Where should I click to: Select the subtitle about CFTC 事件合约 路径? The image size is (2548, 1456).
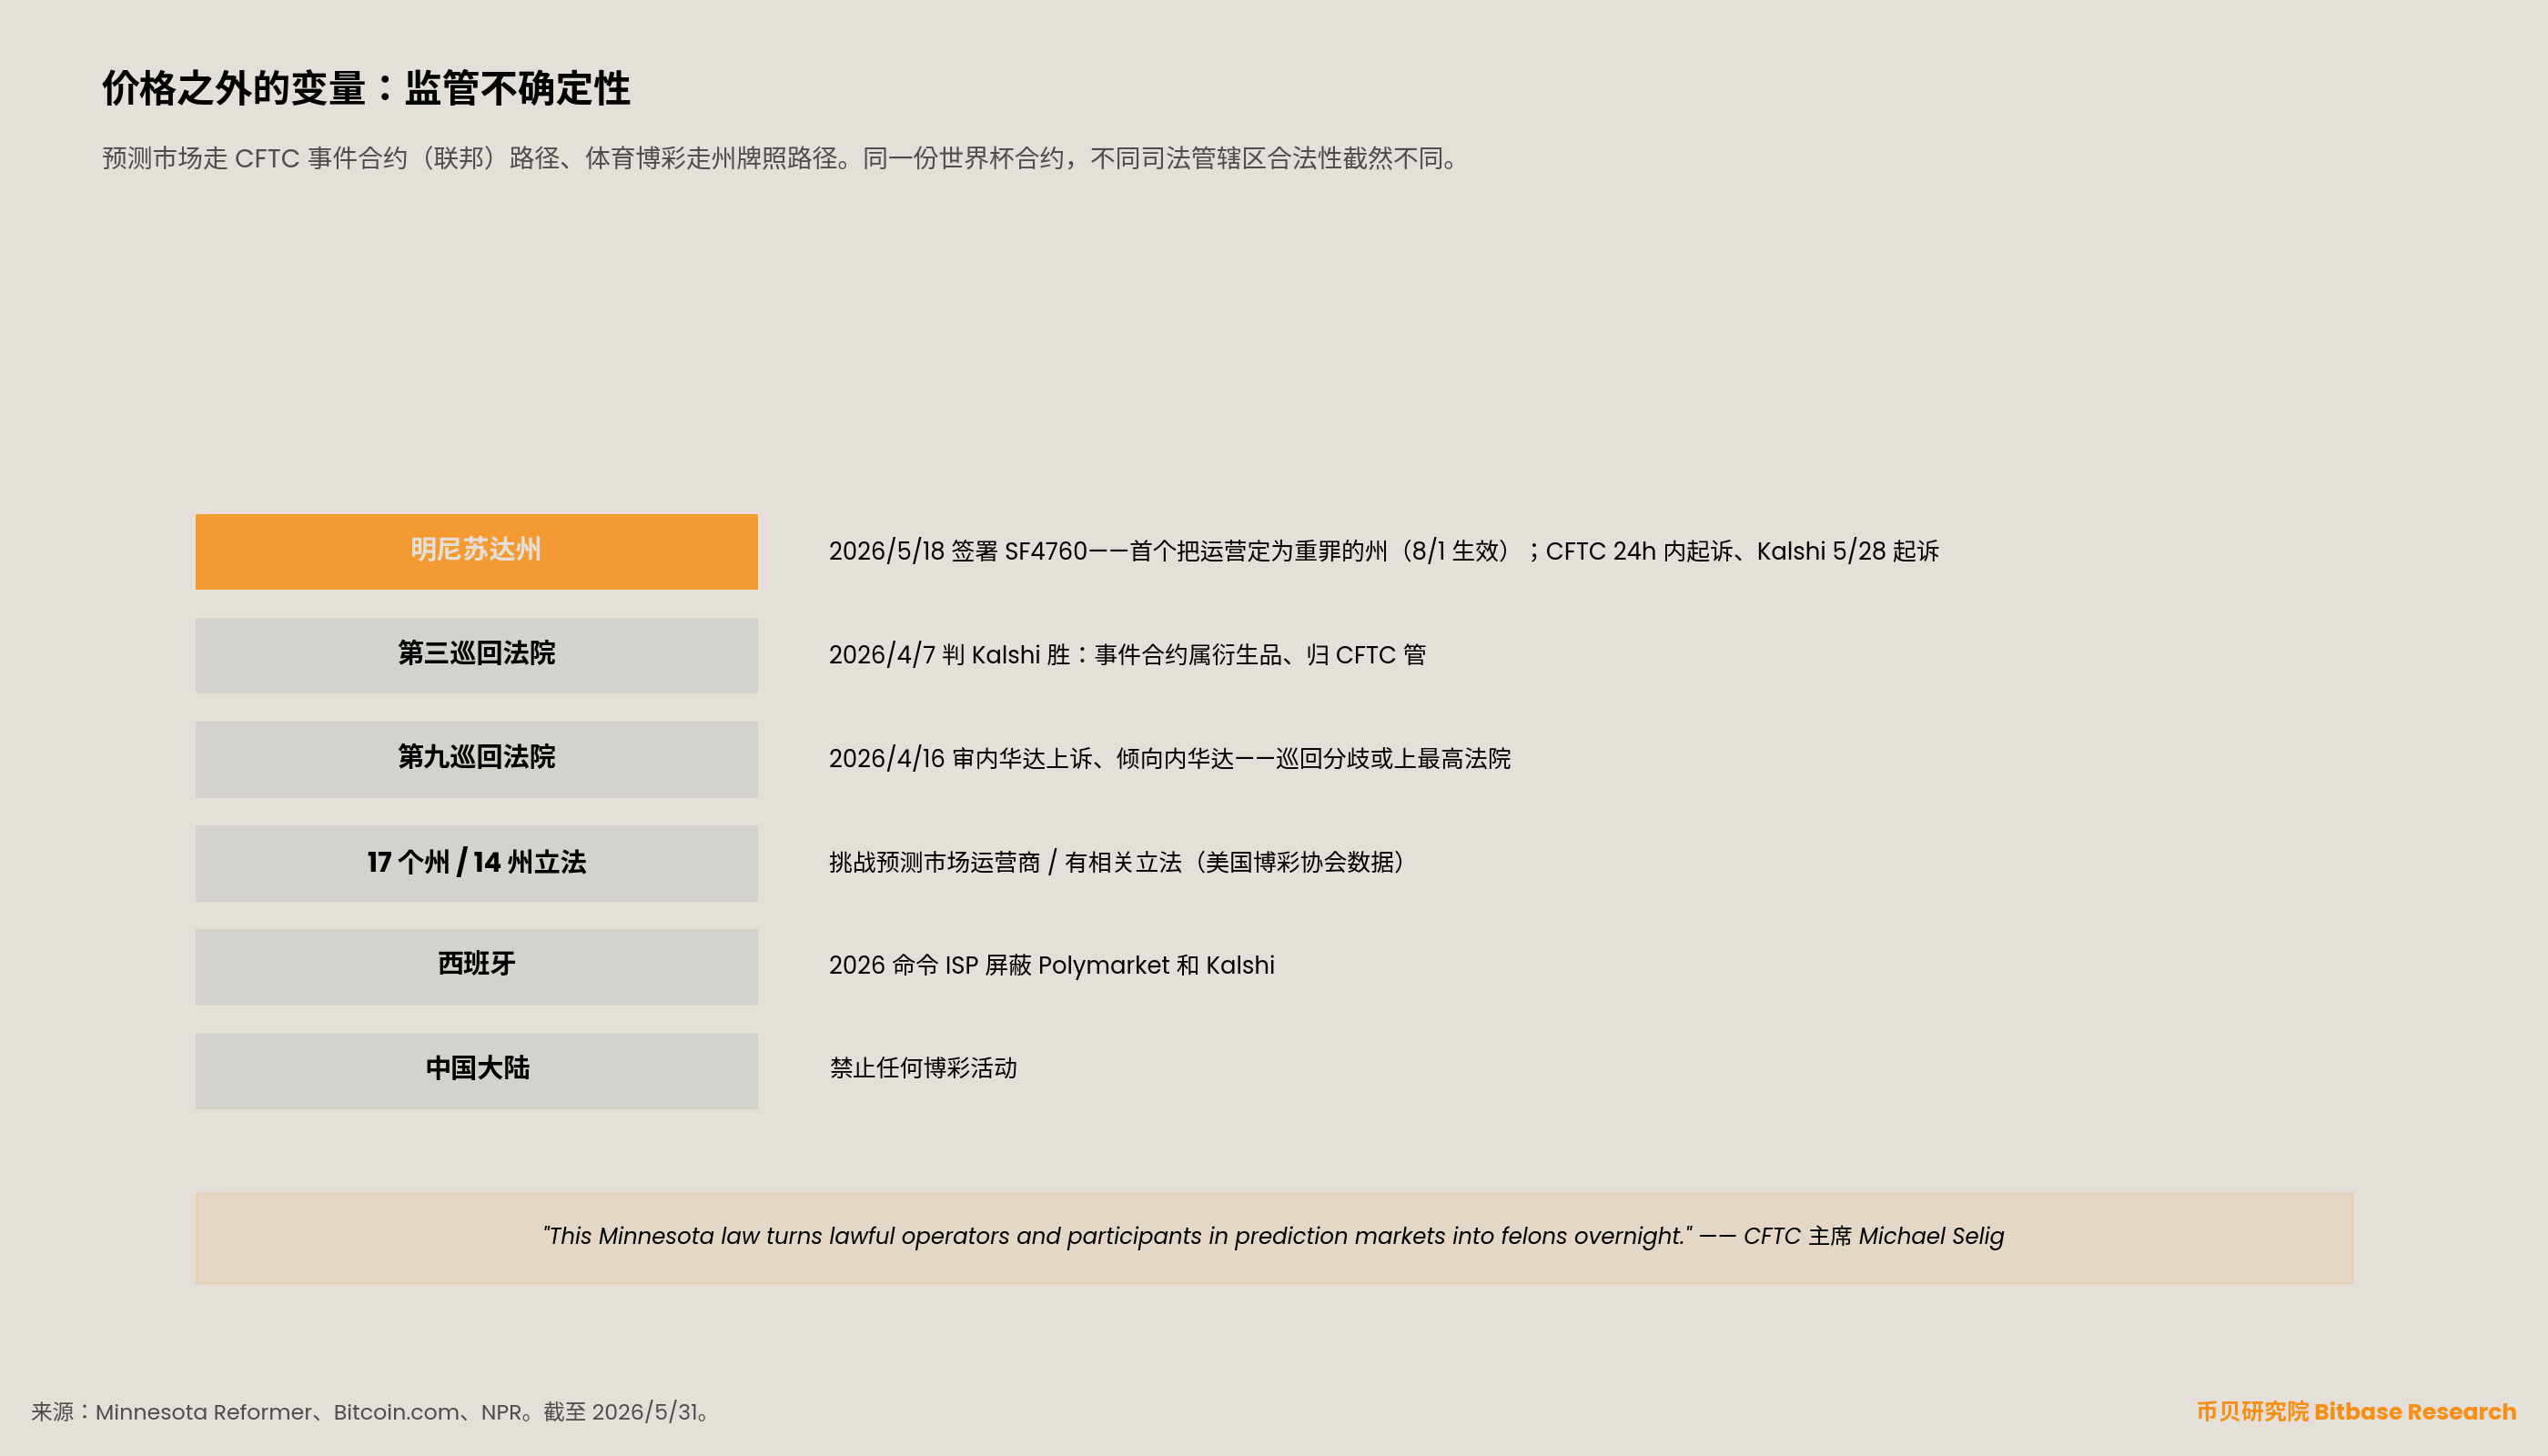(x=782, y=158)
